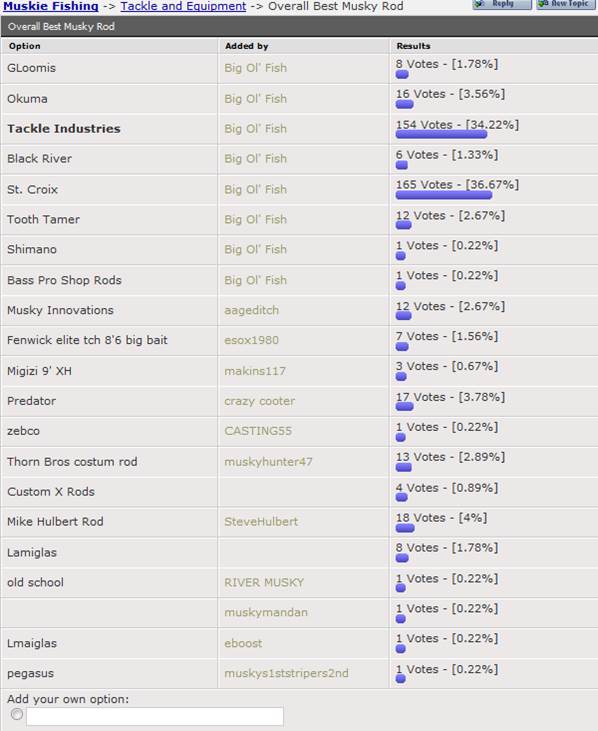Click the New Topic button
Image resolution: width=598 pixels, height=731 pixels.
(x=567, y=4)
